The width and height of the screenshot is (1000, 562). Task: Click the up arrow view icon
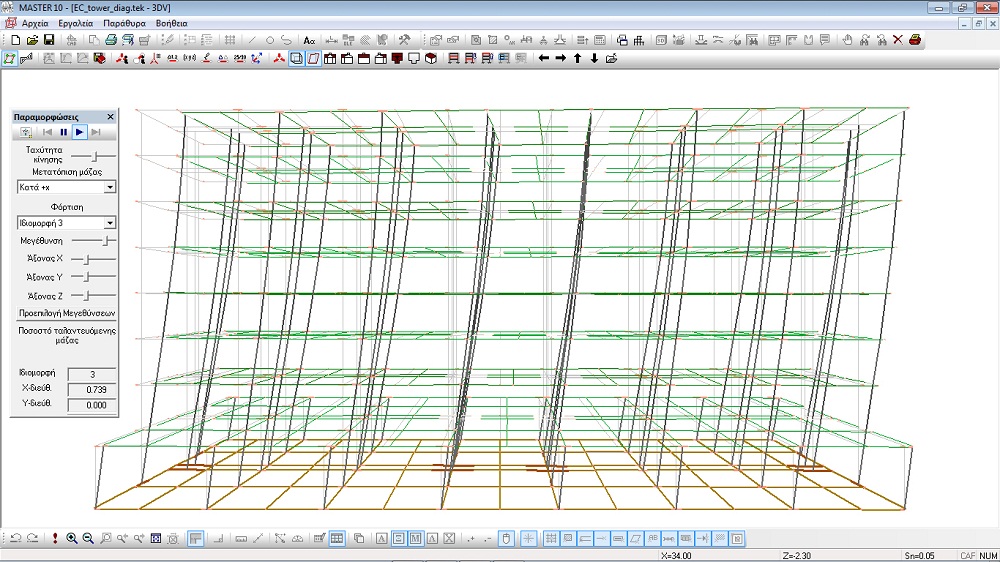click(x=577, y=58)
